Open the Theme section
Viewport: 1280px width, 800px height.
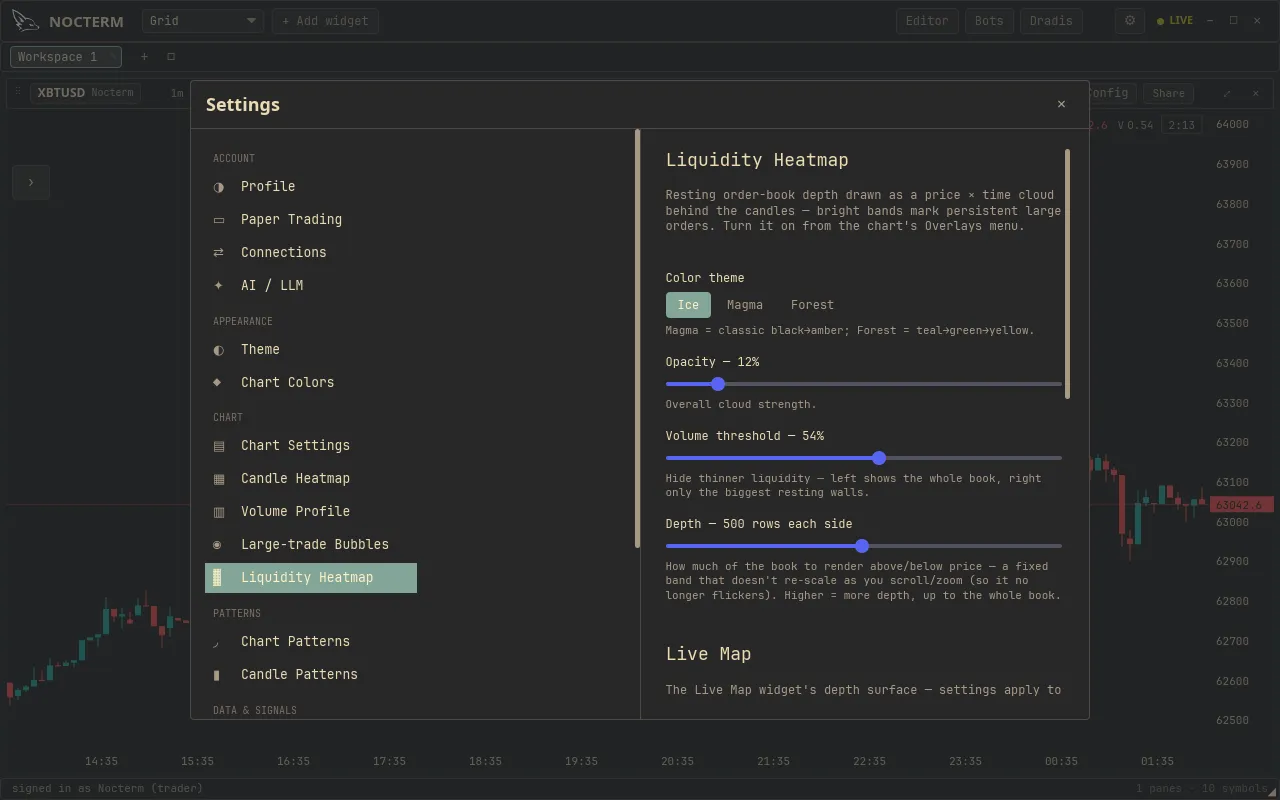click(x=311, y=350)
